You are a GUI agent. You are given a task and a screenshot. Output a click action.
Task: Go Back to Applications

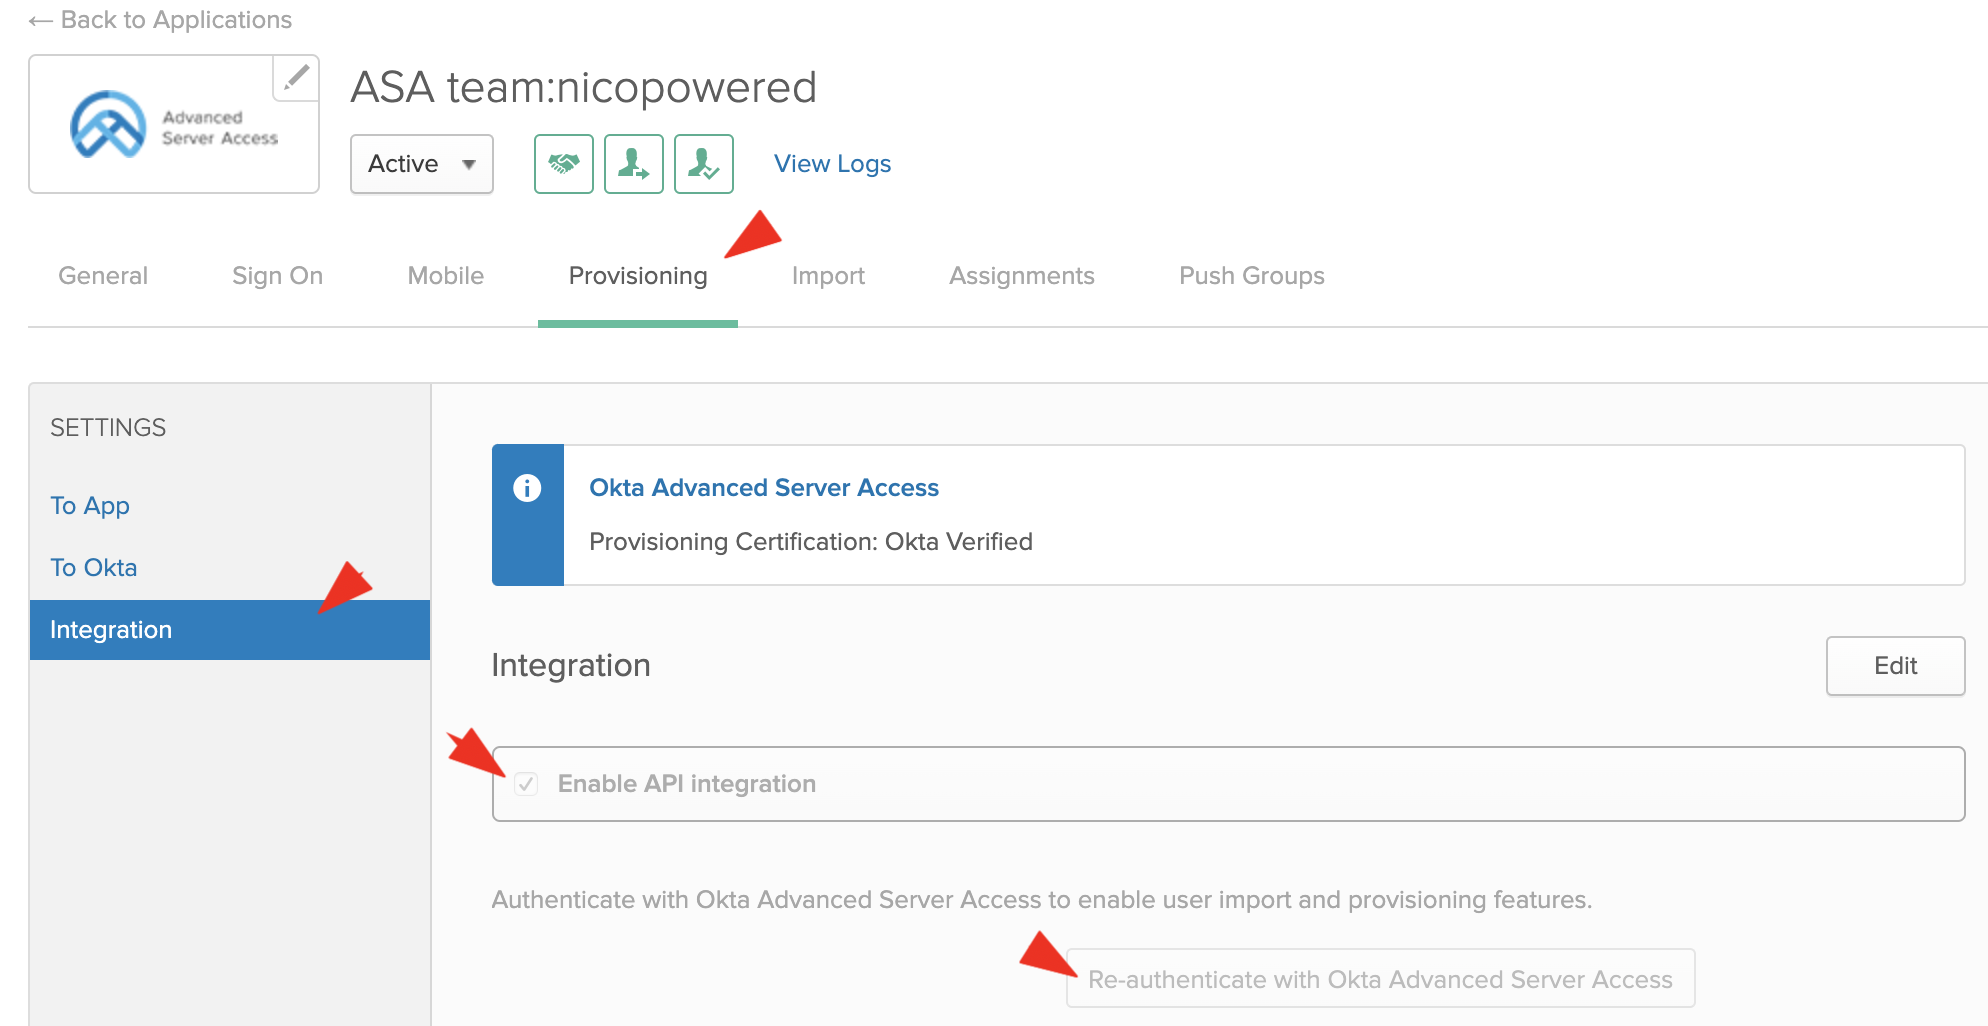[161, 20]
